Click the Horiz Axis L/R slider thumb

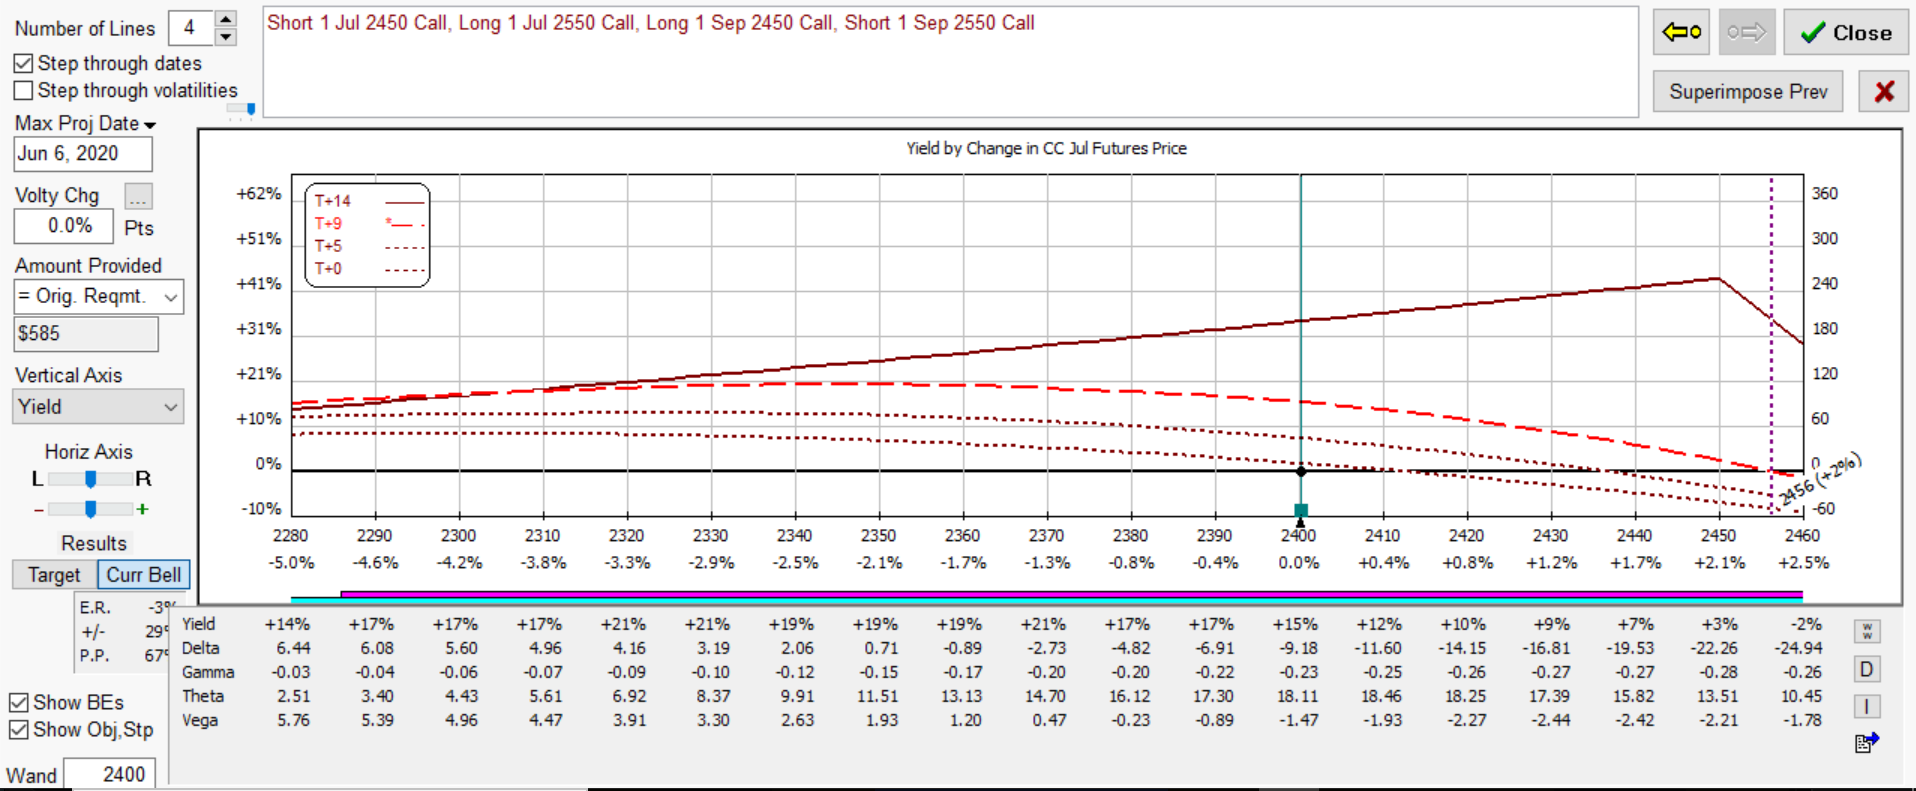[x=91, y=479]
